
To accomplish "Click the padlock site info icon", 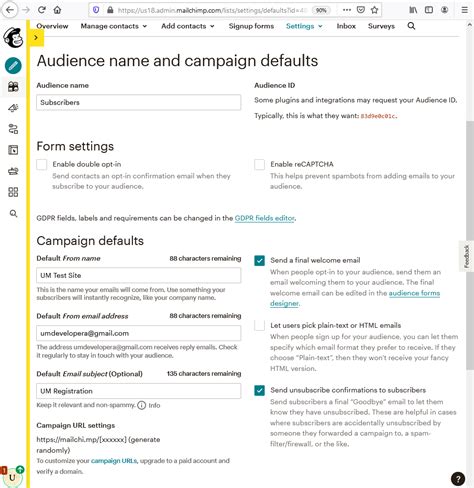I will [x=110, y=10].
